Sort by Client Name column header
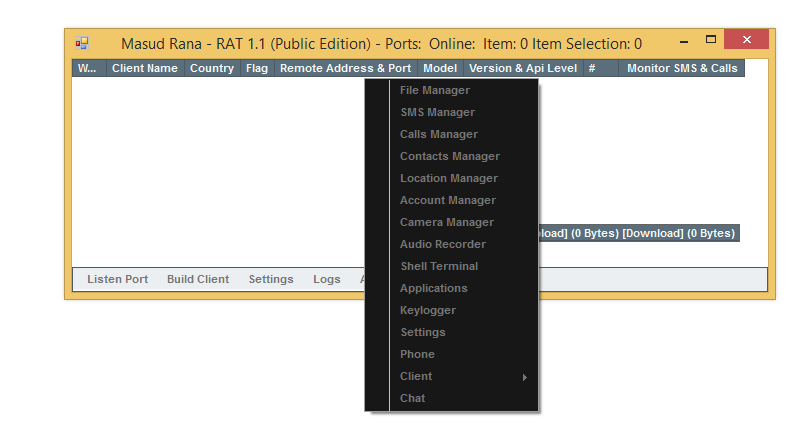Image resolution: width=796 pixels, height=436 pixels. click(x=144, y=68)
